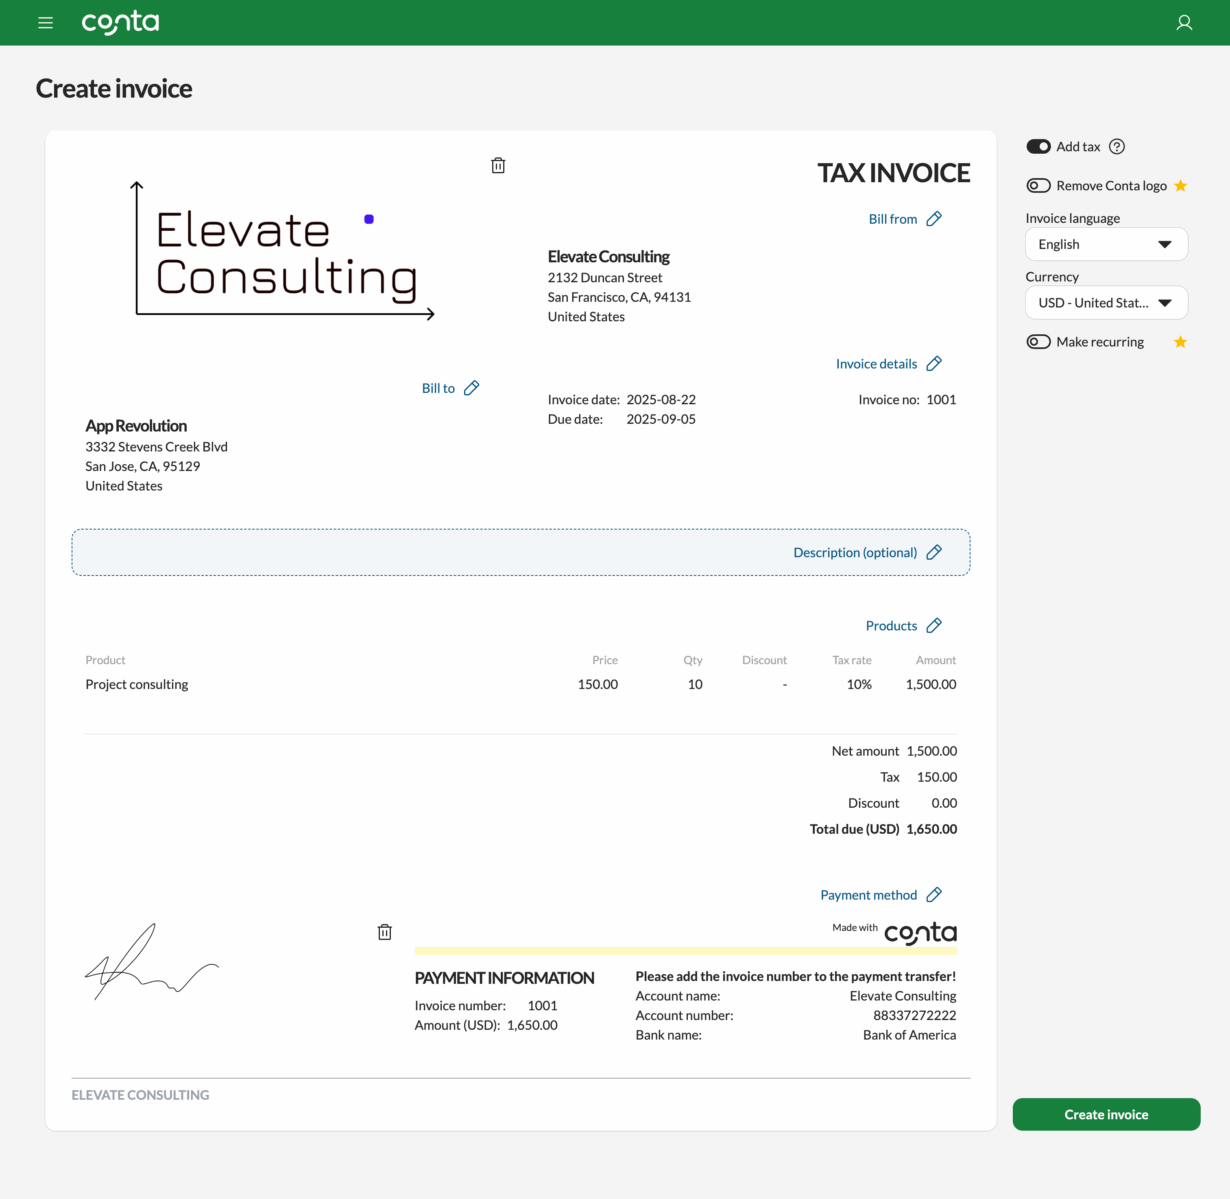Click the Project consulting product row
This screenshot has width=1230, height=1199.
point(520,685)
